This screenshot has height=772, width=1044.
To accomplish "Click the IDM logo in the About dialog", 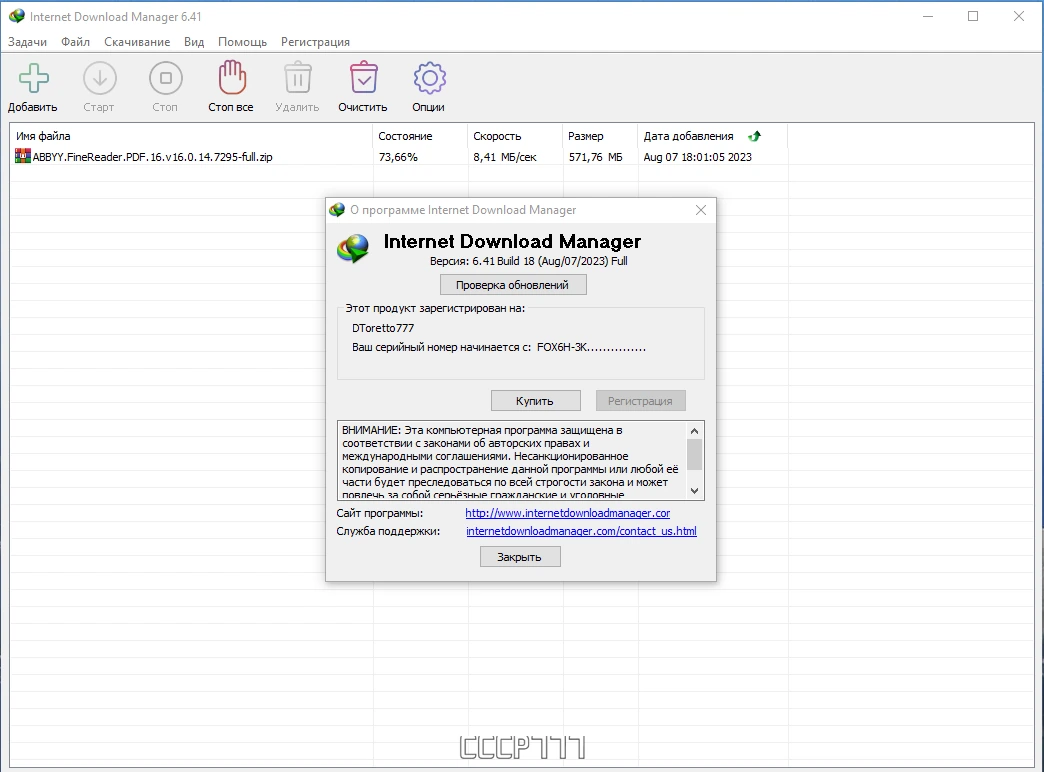I will [353, 249].
